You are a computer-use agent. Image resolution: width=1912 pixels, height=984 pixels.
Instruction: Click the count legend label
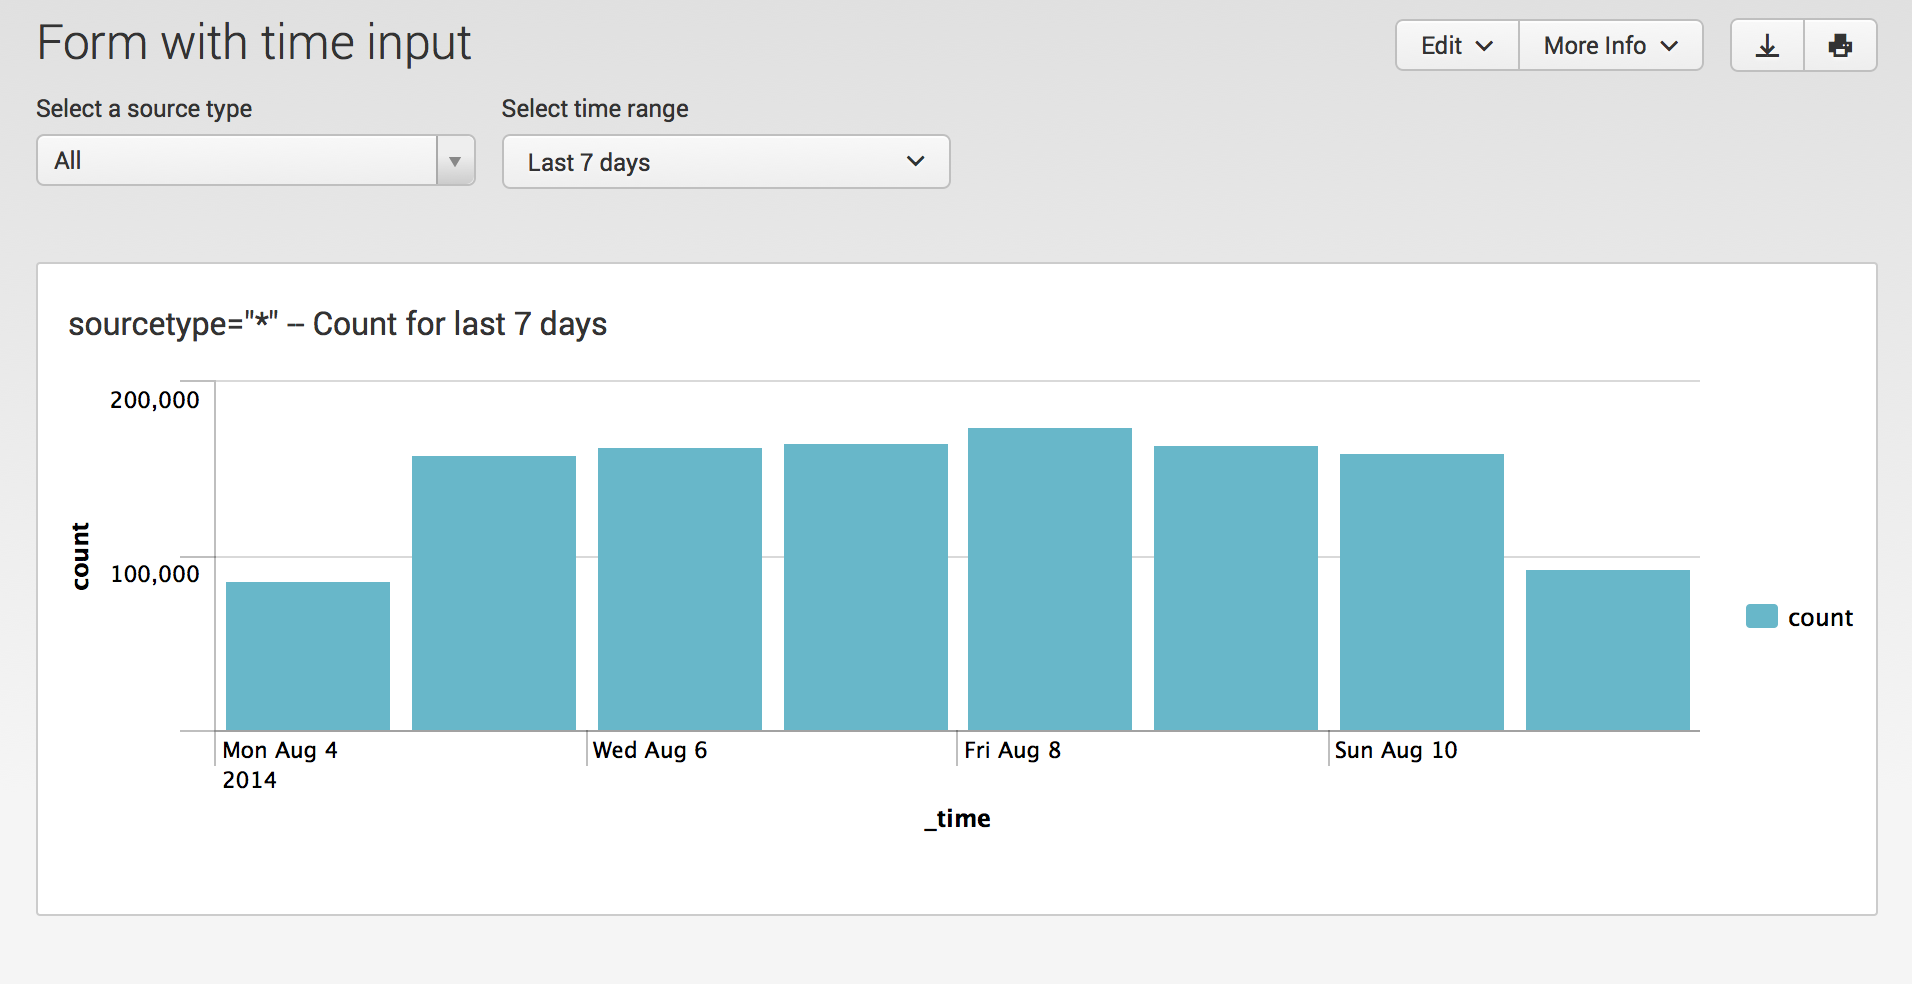1820,618
